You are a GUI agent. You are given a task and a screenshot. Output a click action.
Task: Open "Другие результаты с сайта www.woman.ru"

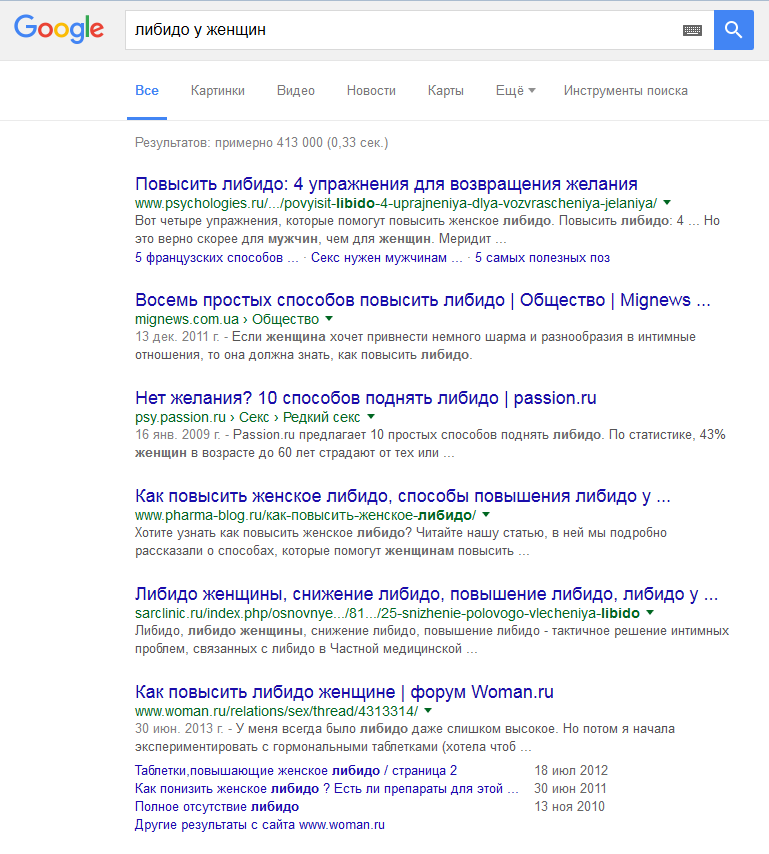coord(260,825)
